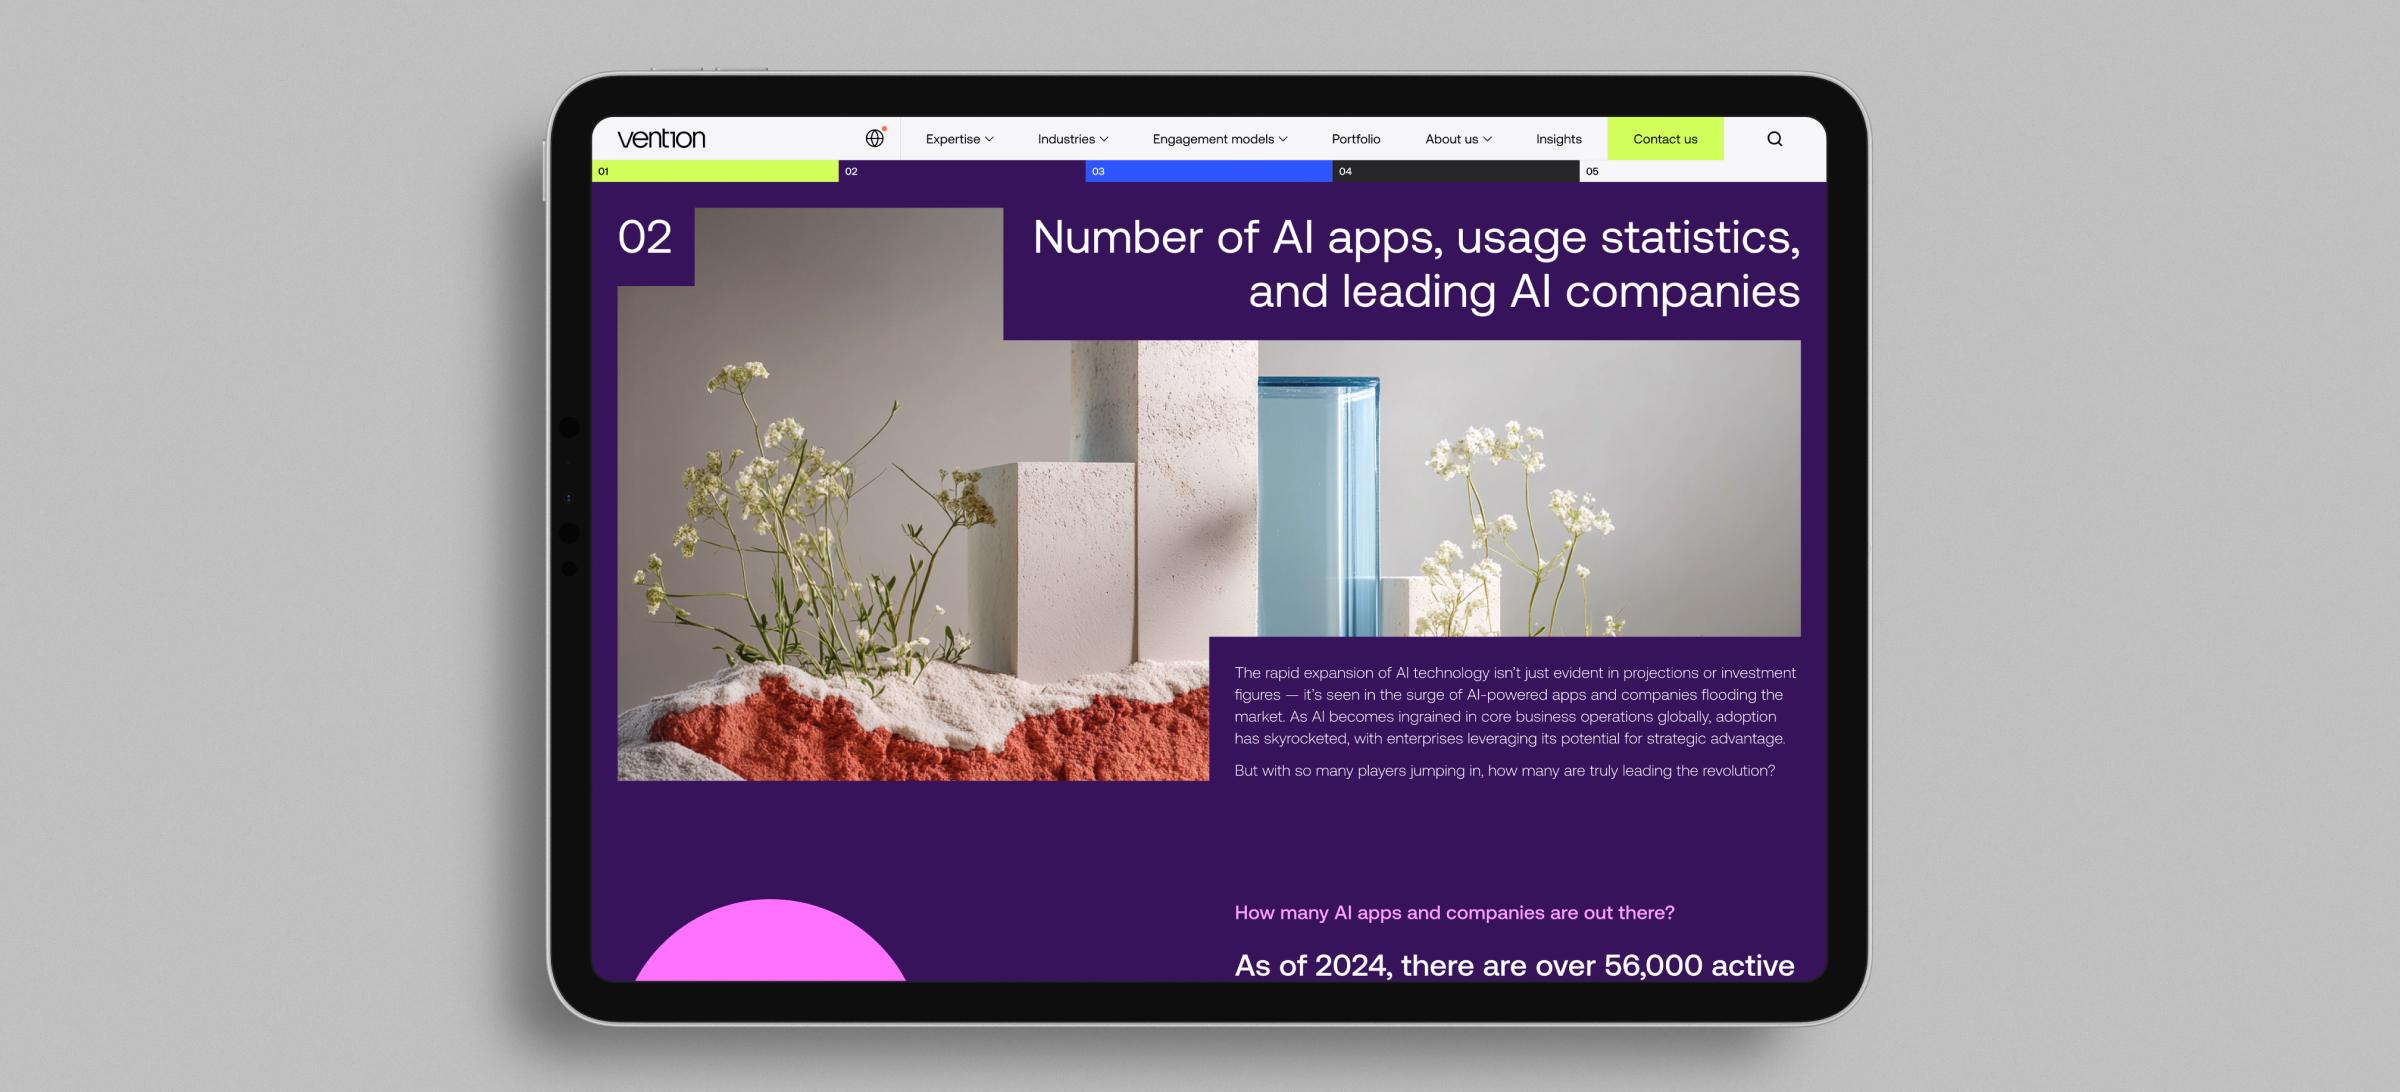This screenshot has height=1092, width=2400.
Task: Click the Contact us button
Action: coord(1667,138)
